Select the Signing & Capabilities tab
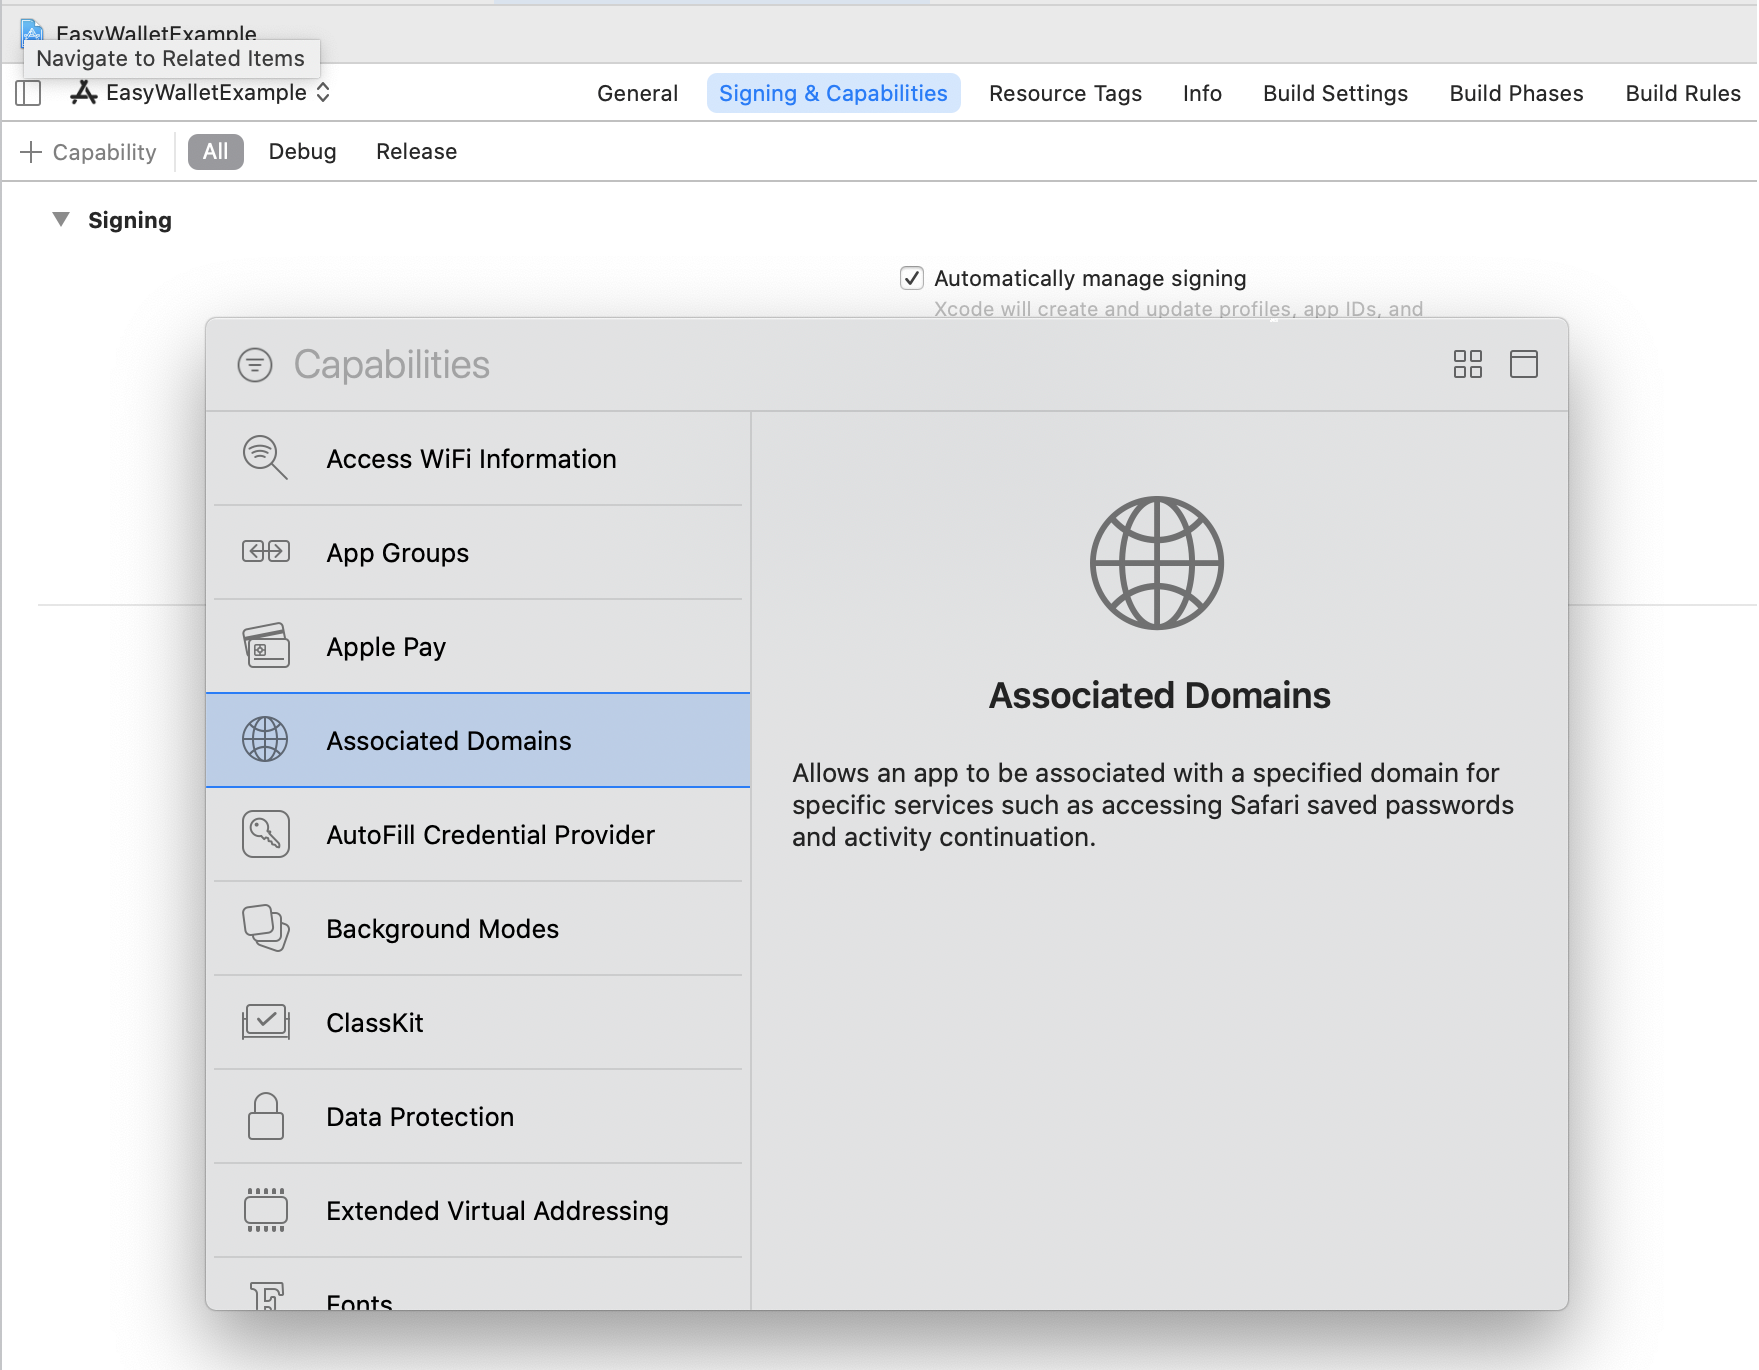Screen dimensions: 1759x1370 833,93
